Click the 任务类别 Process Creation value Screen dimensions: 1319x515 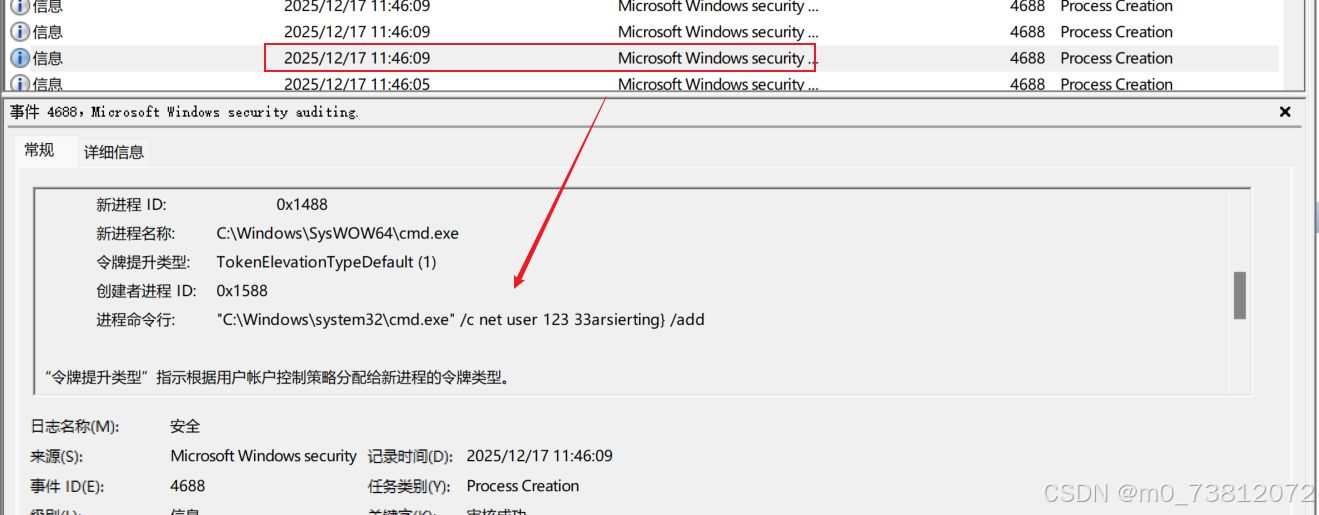click(x=523, y=486)
